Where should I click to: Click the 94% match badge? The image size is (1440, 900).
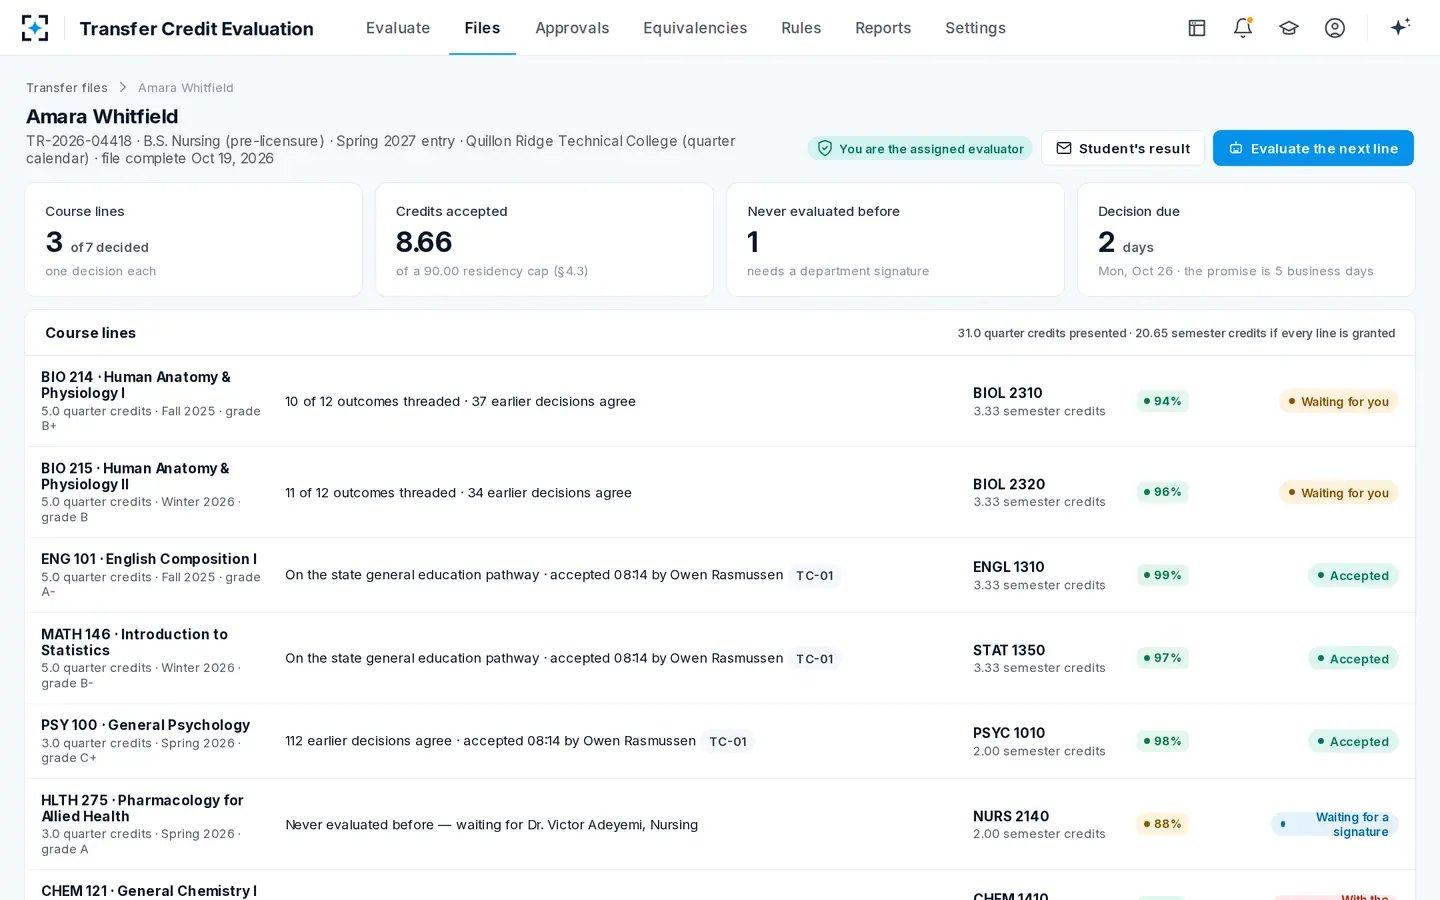[x=1162, y=401]
